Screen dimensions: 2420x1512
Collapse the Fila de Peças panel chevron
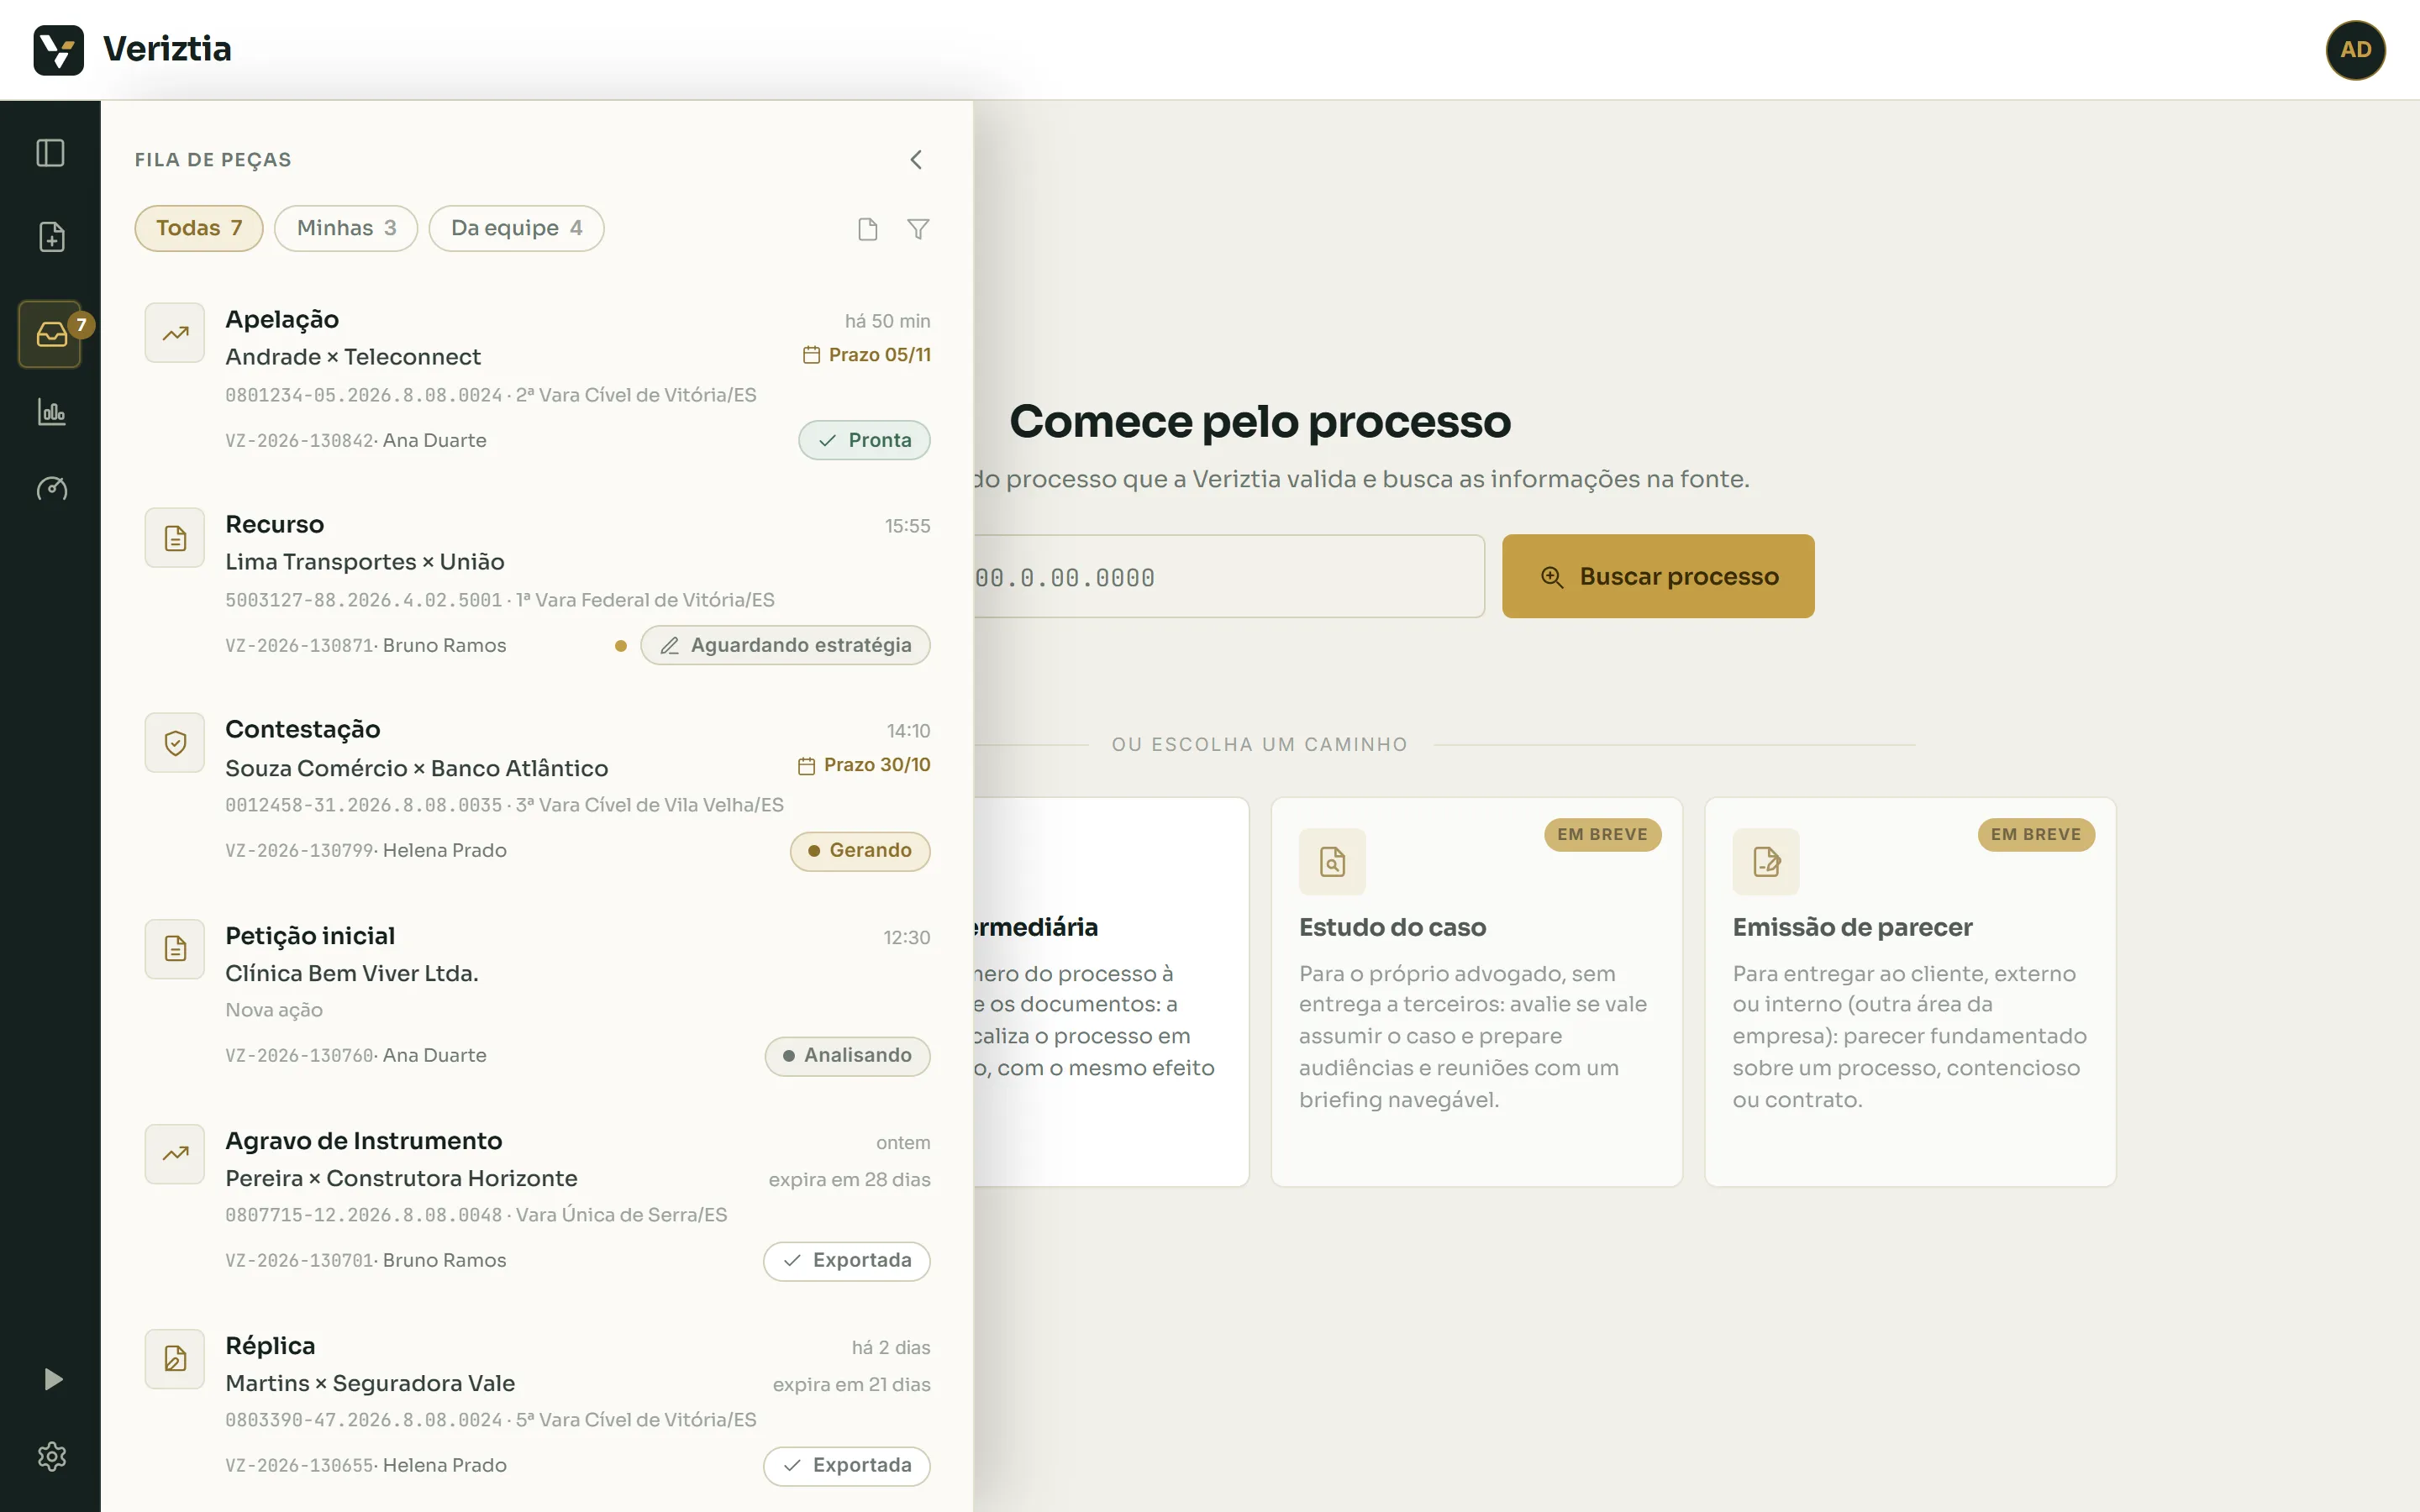pyautogui.click(x=916, y=160)
